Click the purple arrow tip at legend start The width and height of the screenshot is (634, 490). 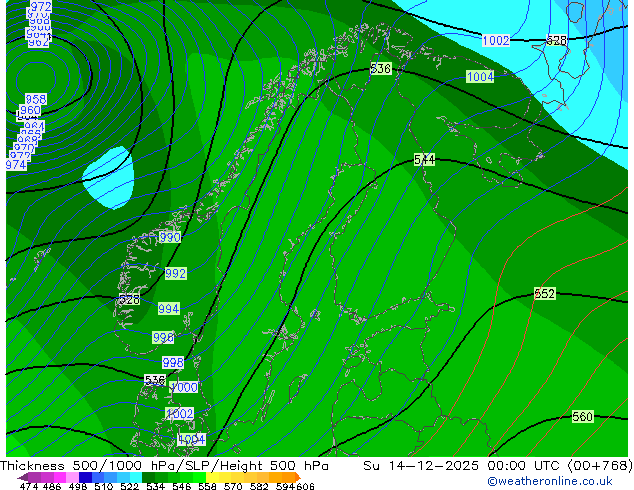[22, 477]
